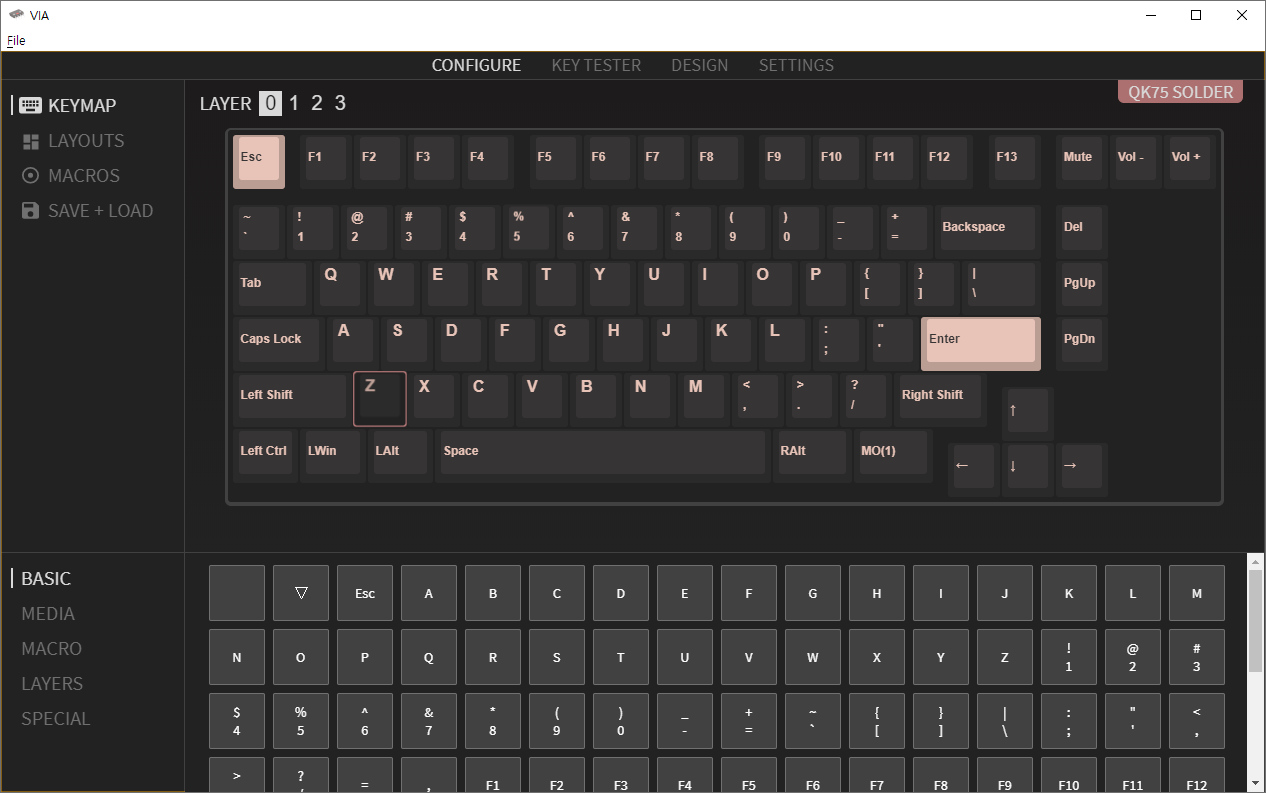The height and width of the screenshot is (793, 1266).
Task: Click the keycode list scrollbar thumb
Action: pyautogui.click(x=1256, y=621)
